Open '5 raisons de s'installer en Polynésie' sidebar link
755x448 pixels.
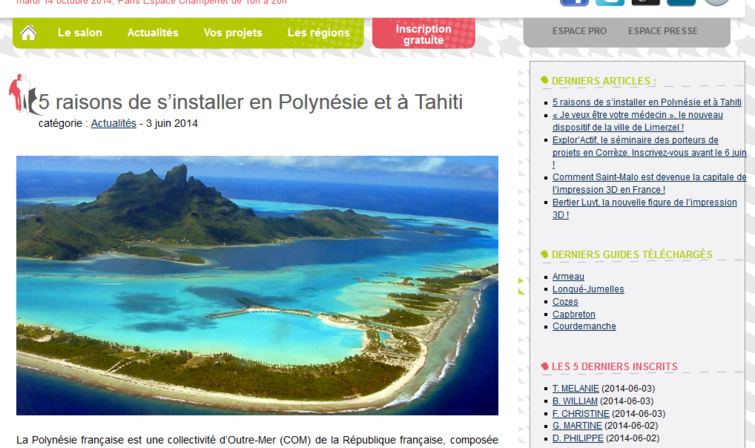pos(647,102)
